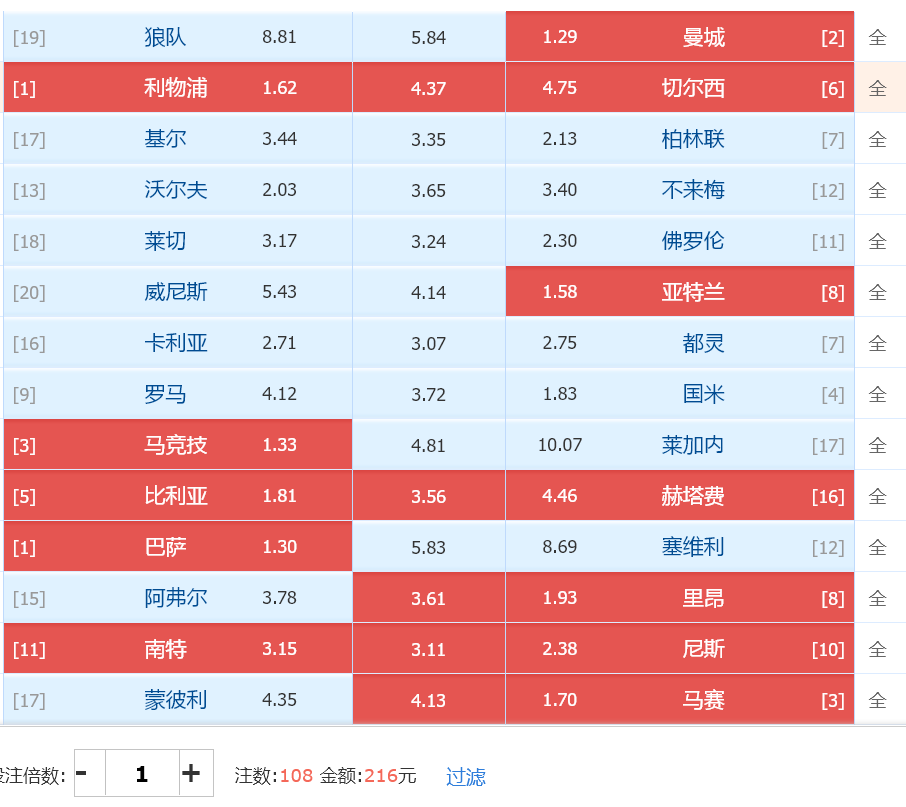Select home win 3.44 for 基尔
The height and width of the screenshot is (807, 906).
[x=178, y=139]
